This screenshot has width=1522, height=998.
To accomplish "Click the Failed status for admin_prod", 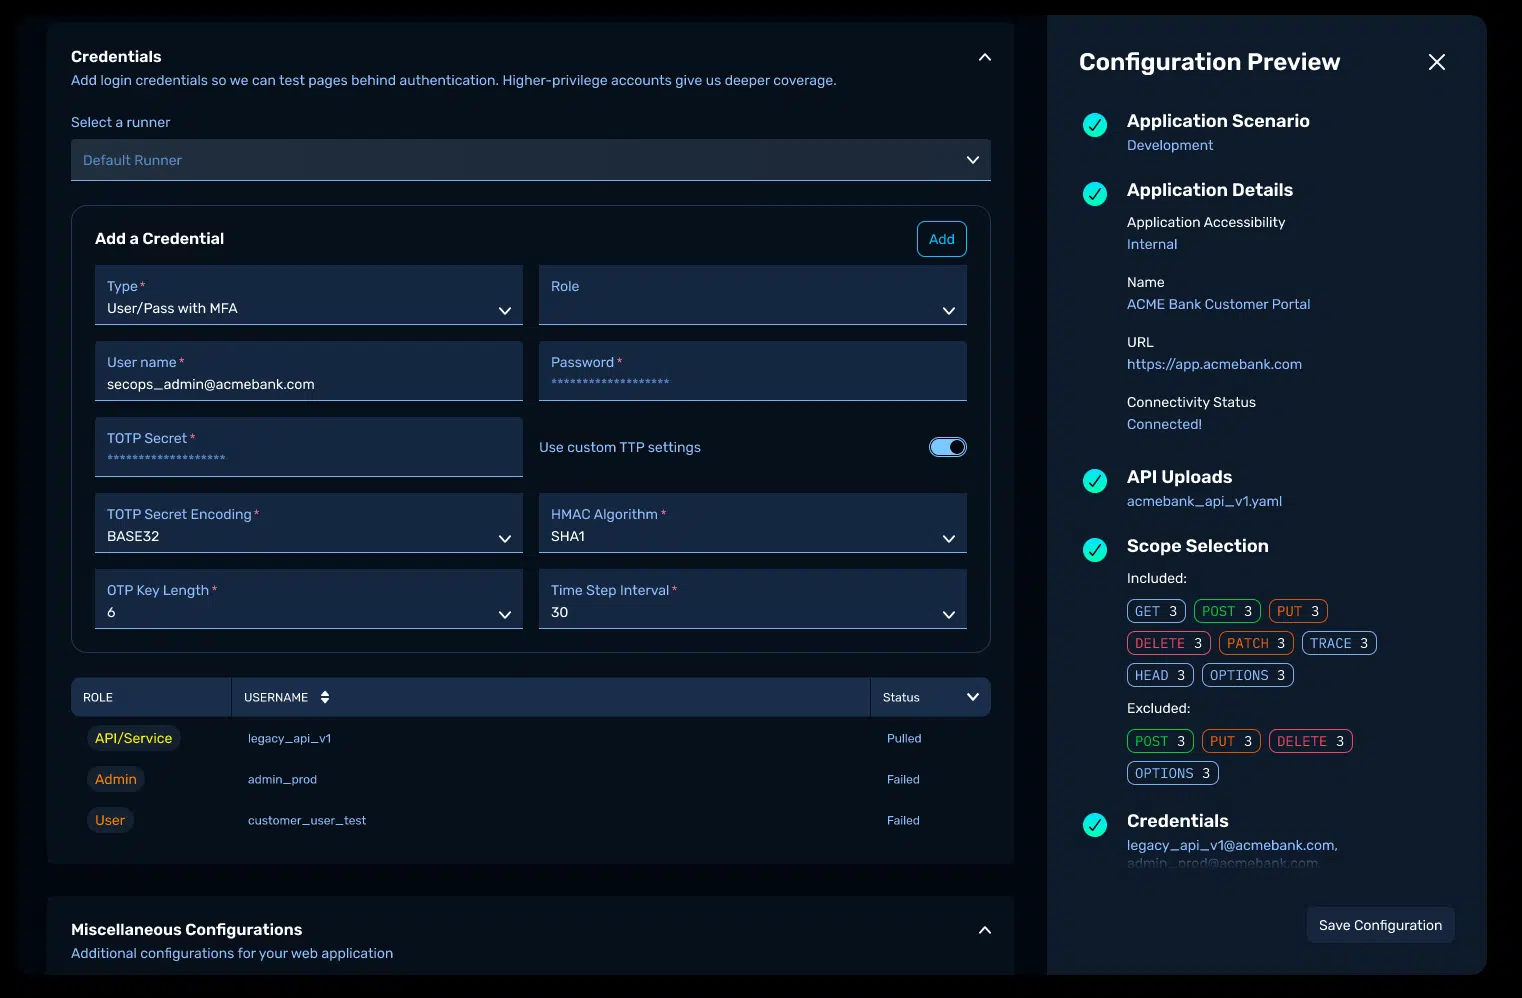I will [x=903, y=779].
